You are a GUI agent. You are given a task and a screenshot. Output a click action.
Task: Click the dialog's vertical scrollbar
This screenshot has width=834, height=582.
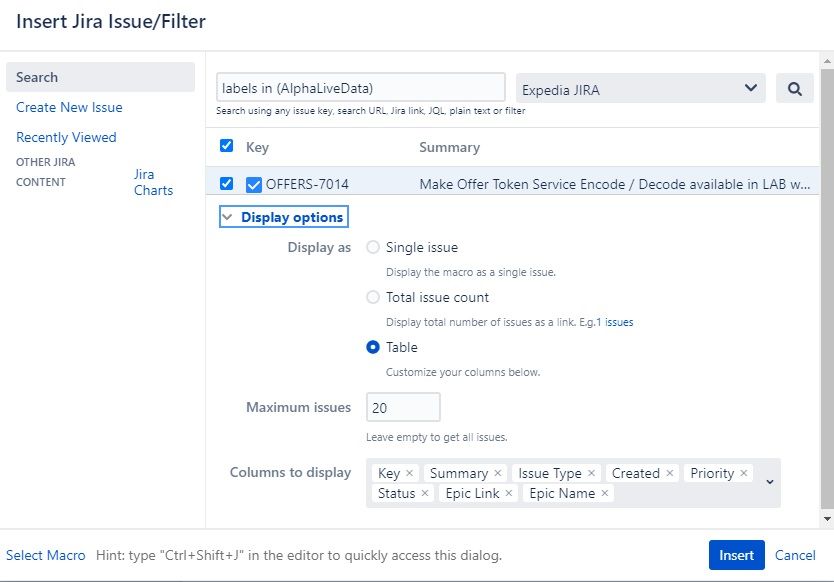pos(827,287)
